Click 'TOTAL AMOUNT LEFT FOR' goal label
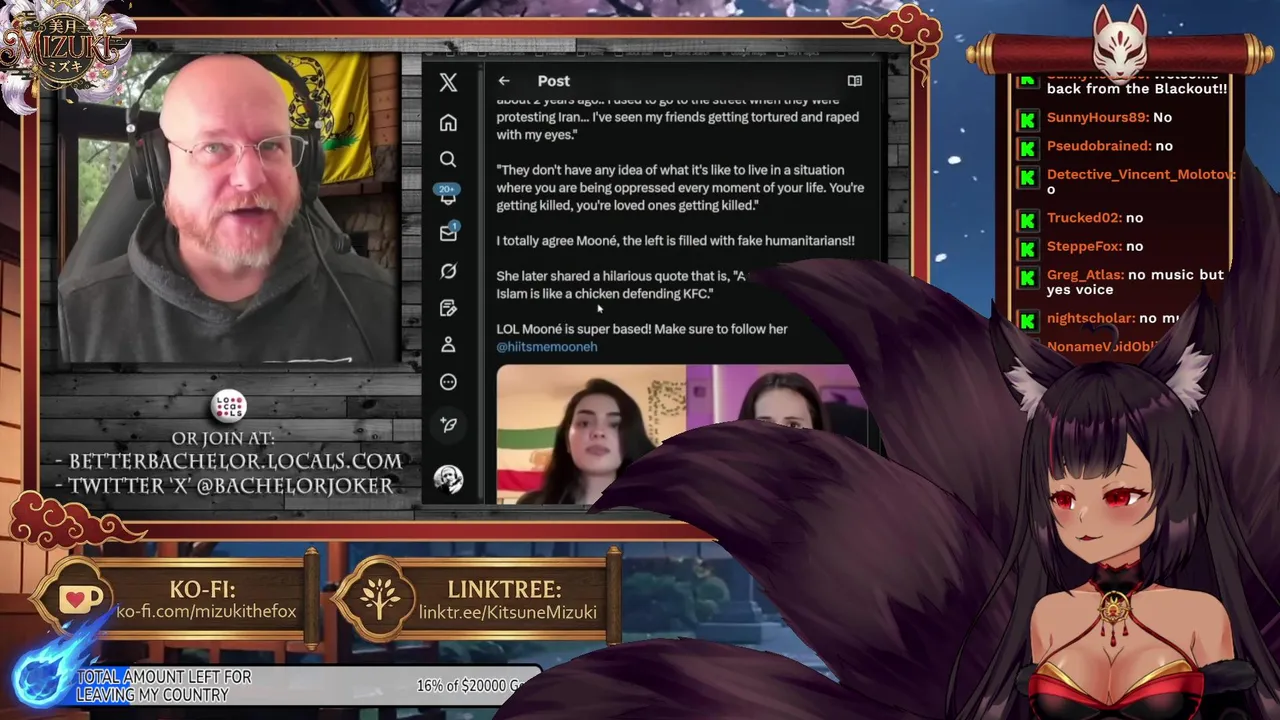 tap(164, 677)
